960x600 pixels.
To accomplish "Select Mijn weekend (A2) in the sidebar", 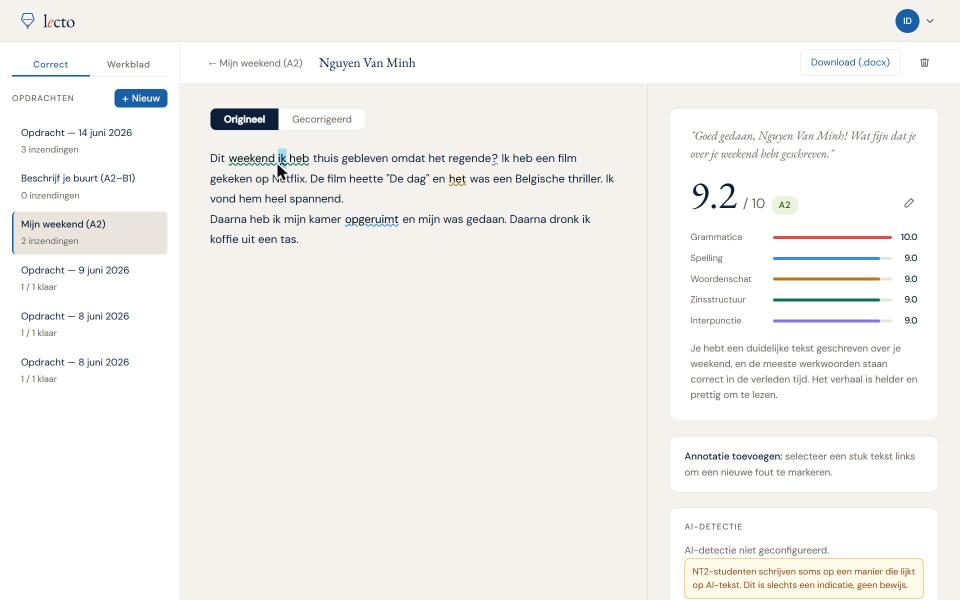I will click(89, 233).
